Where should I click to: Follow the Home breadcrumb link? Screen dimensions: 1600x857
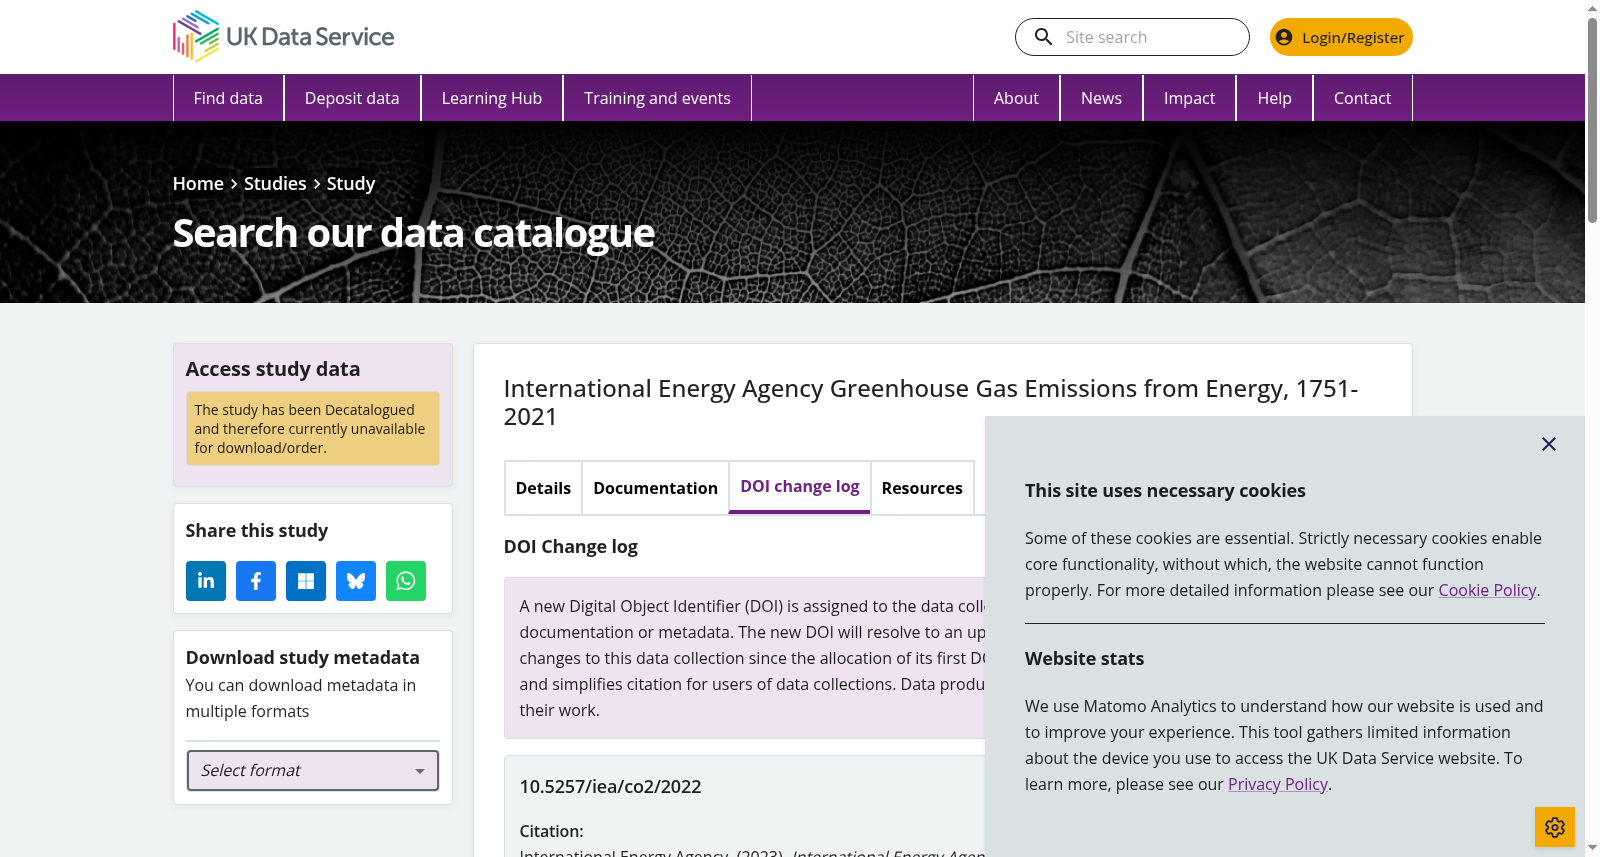[x=198, y=184]
